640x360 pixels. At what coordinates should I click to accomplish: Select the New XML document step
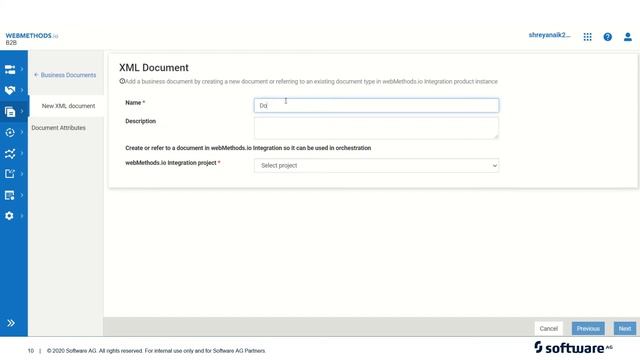tap(68, 106)
